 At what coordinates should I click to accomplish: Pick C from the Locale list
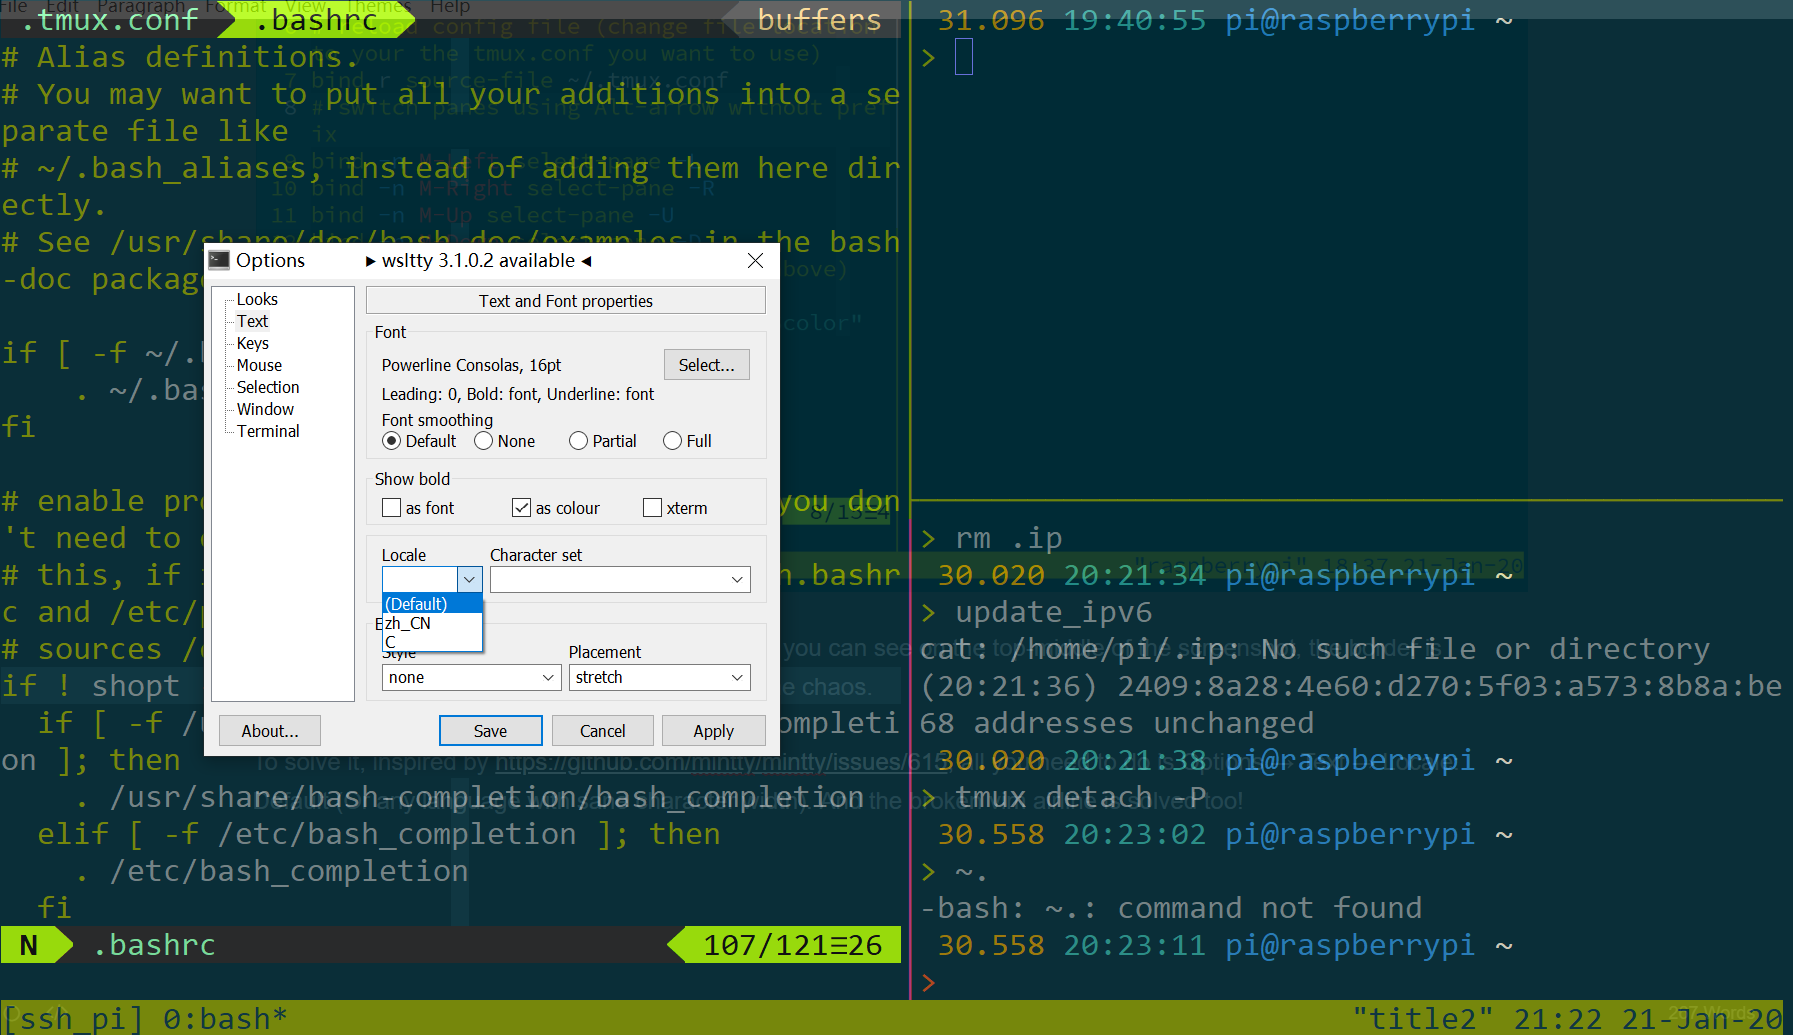point(432,642)
